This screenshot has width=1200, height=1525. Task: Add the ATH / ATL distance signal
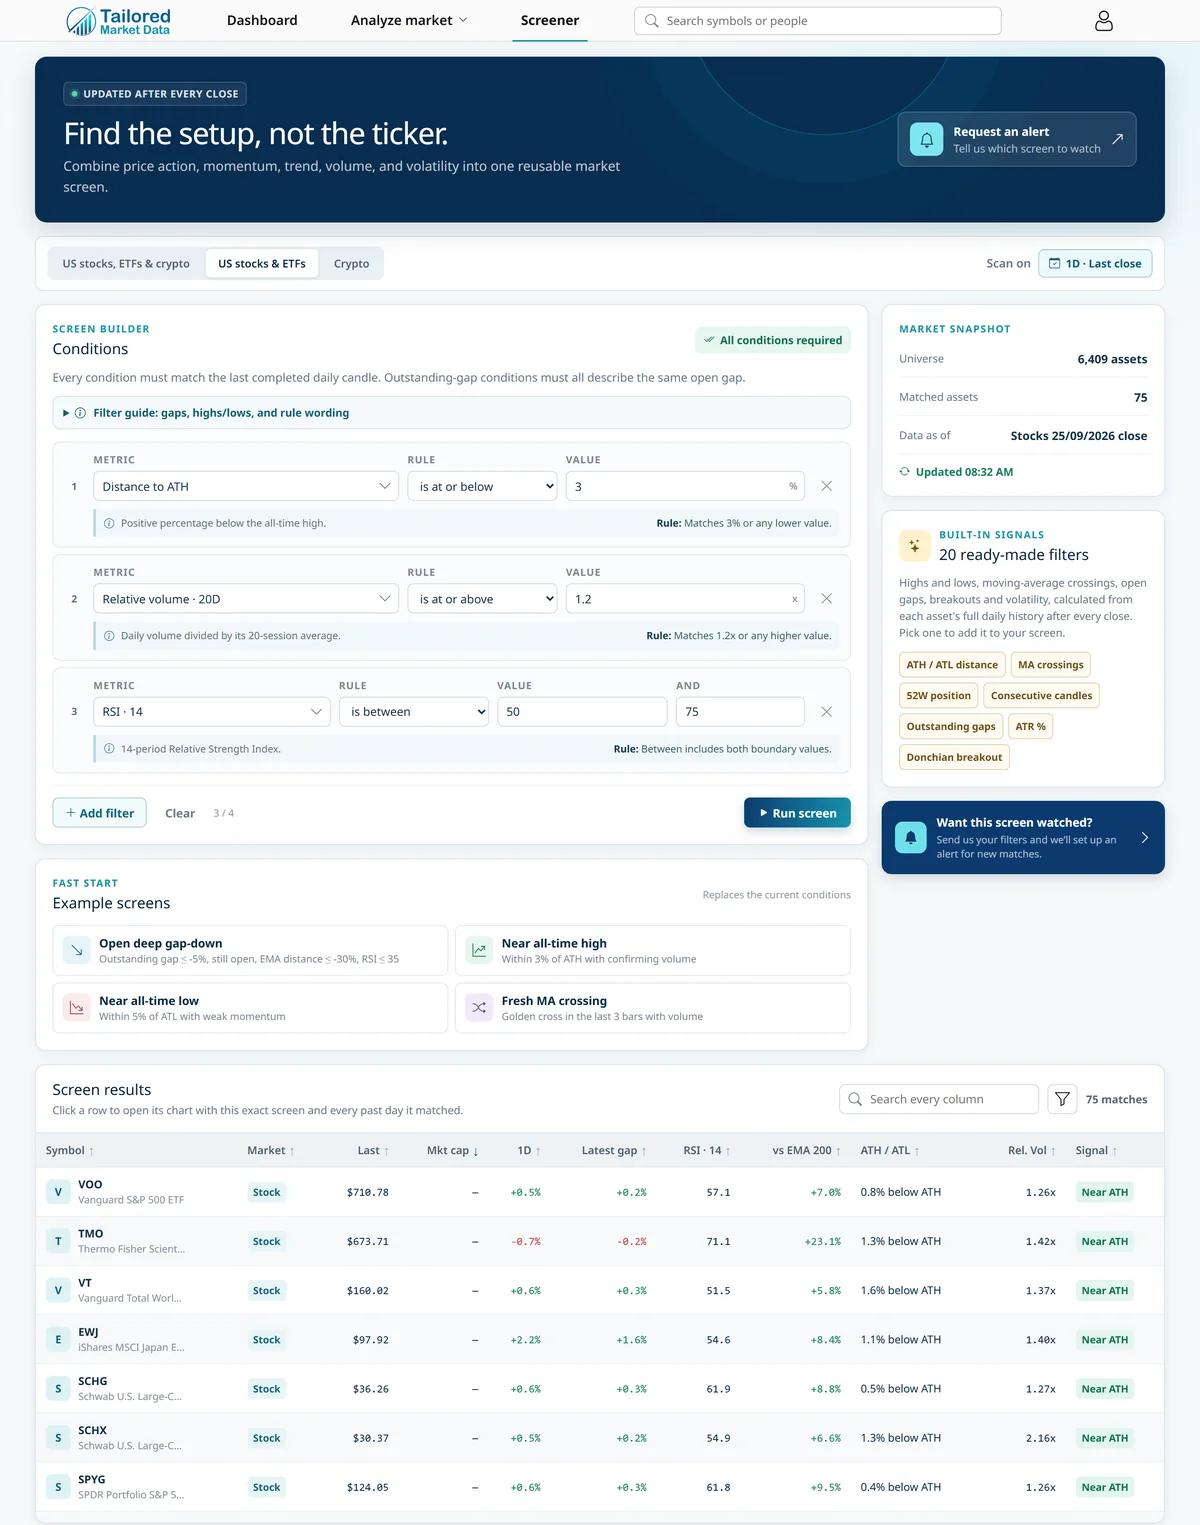click(x=952, y=665)
